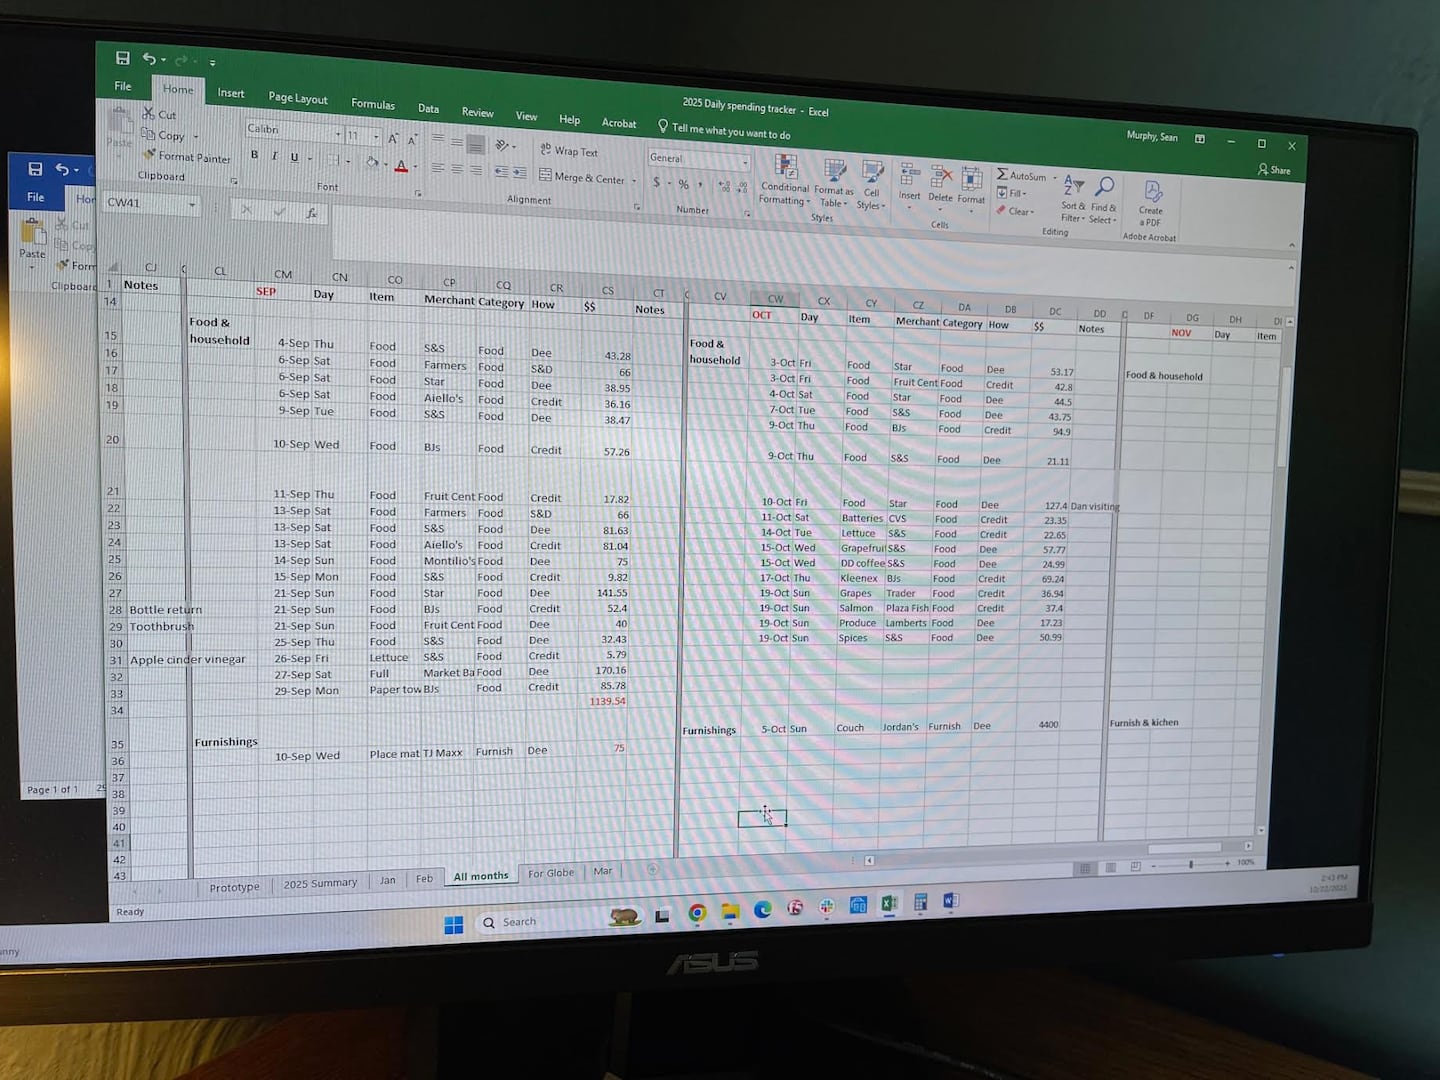
Task: Click the Delete cells icon
Action: (x=941, y=180)
